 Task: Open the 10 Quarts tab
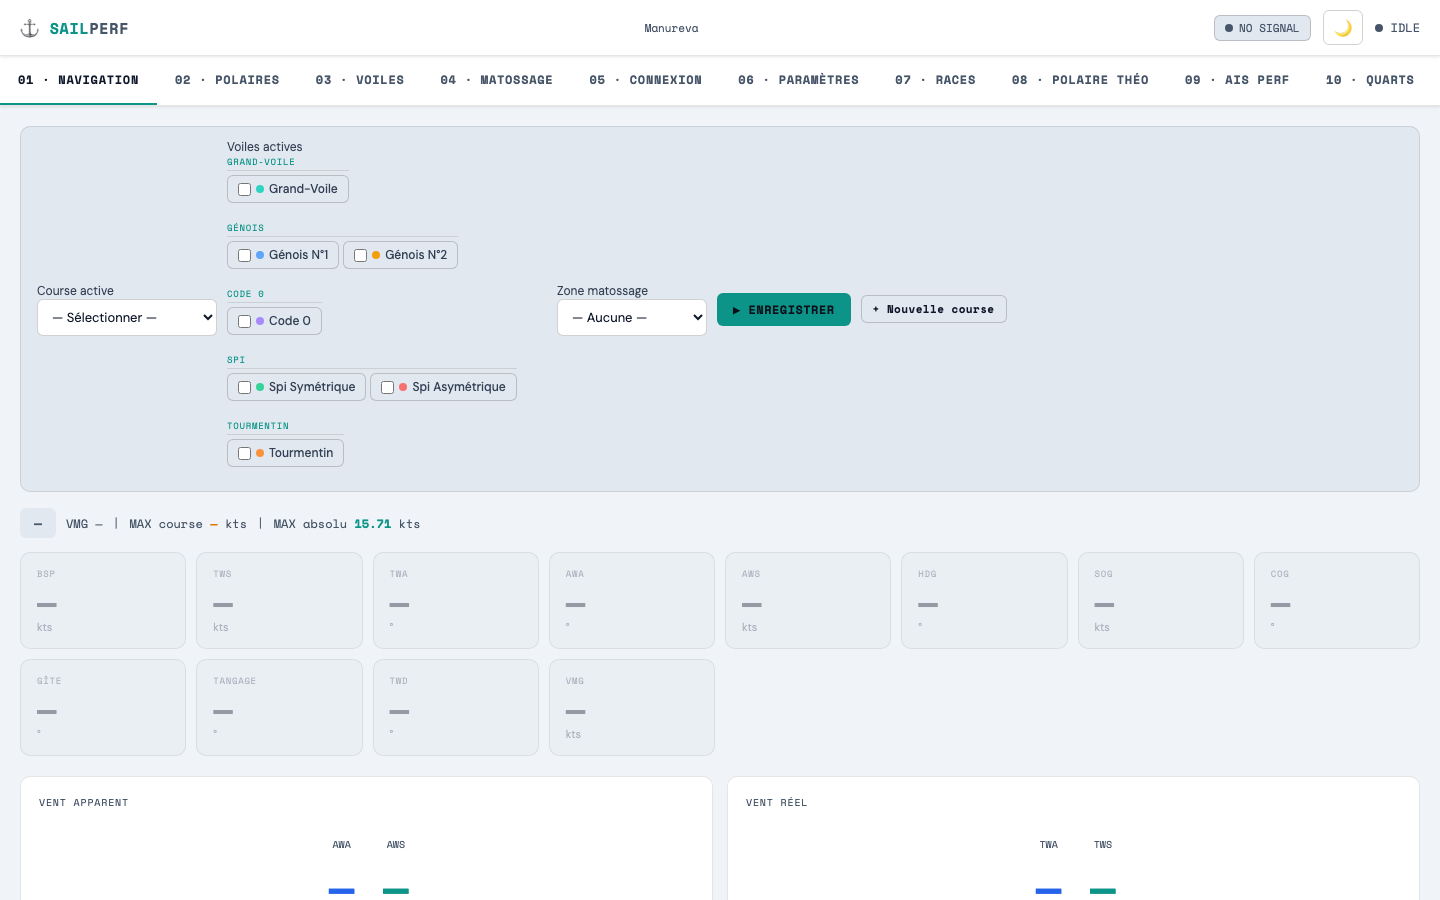coord(1370,80)
